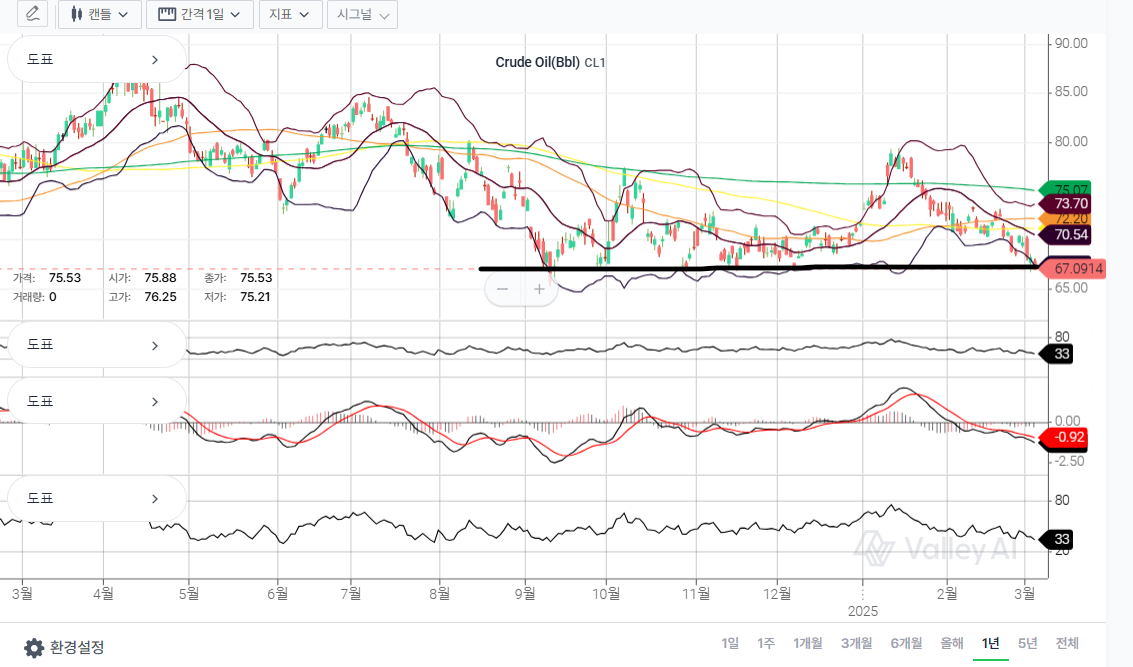Viewport: 1133px width, 667px height.
Task: Zoom out with the minus button
Action: tap(503, 289)
